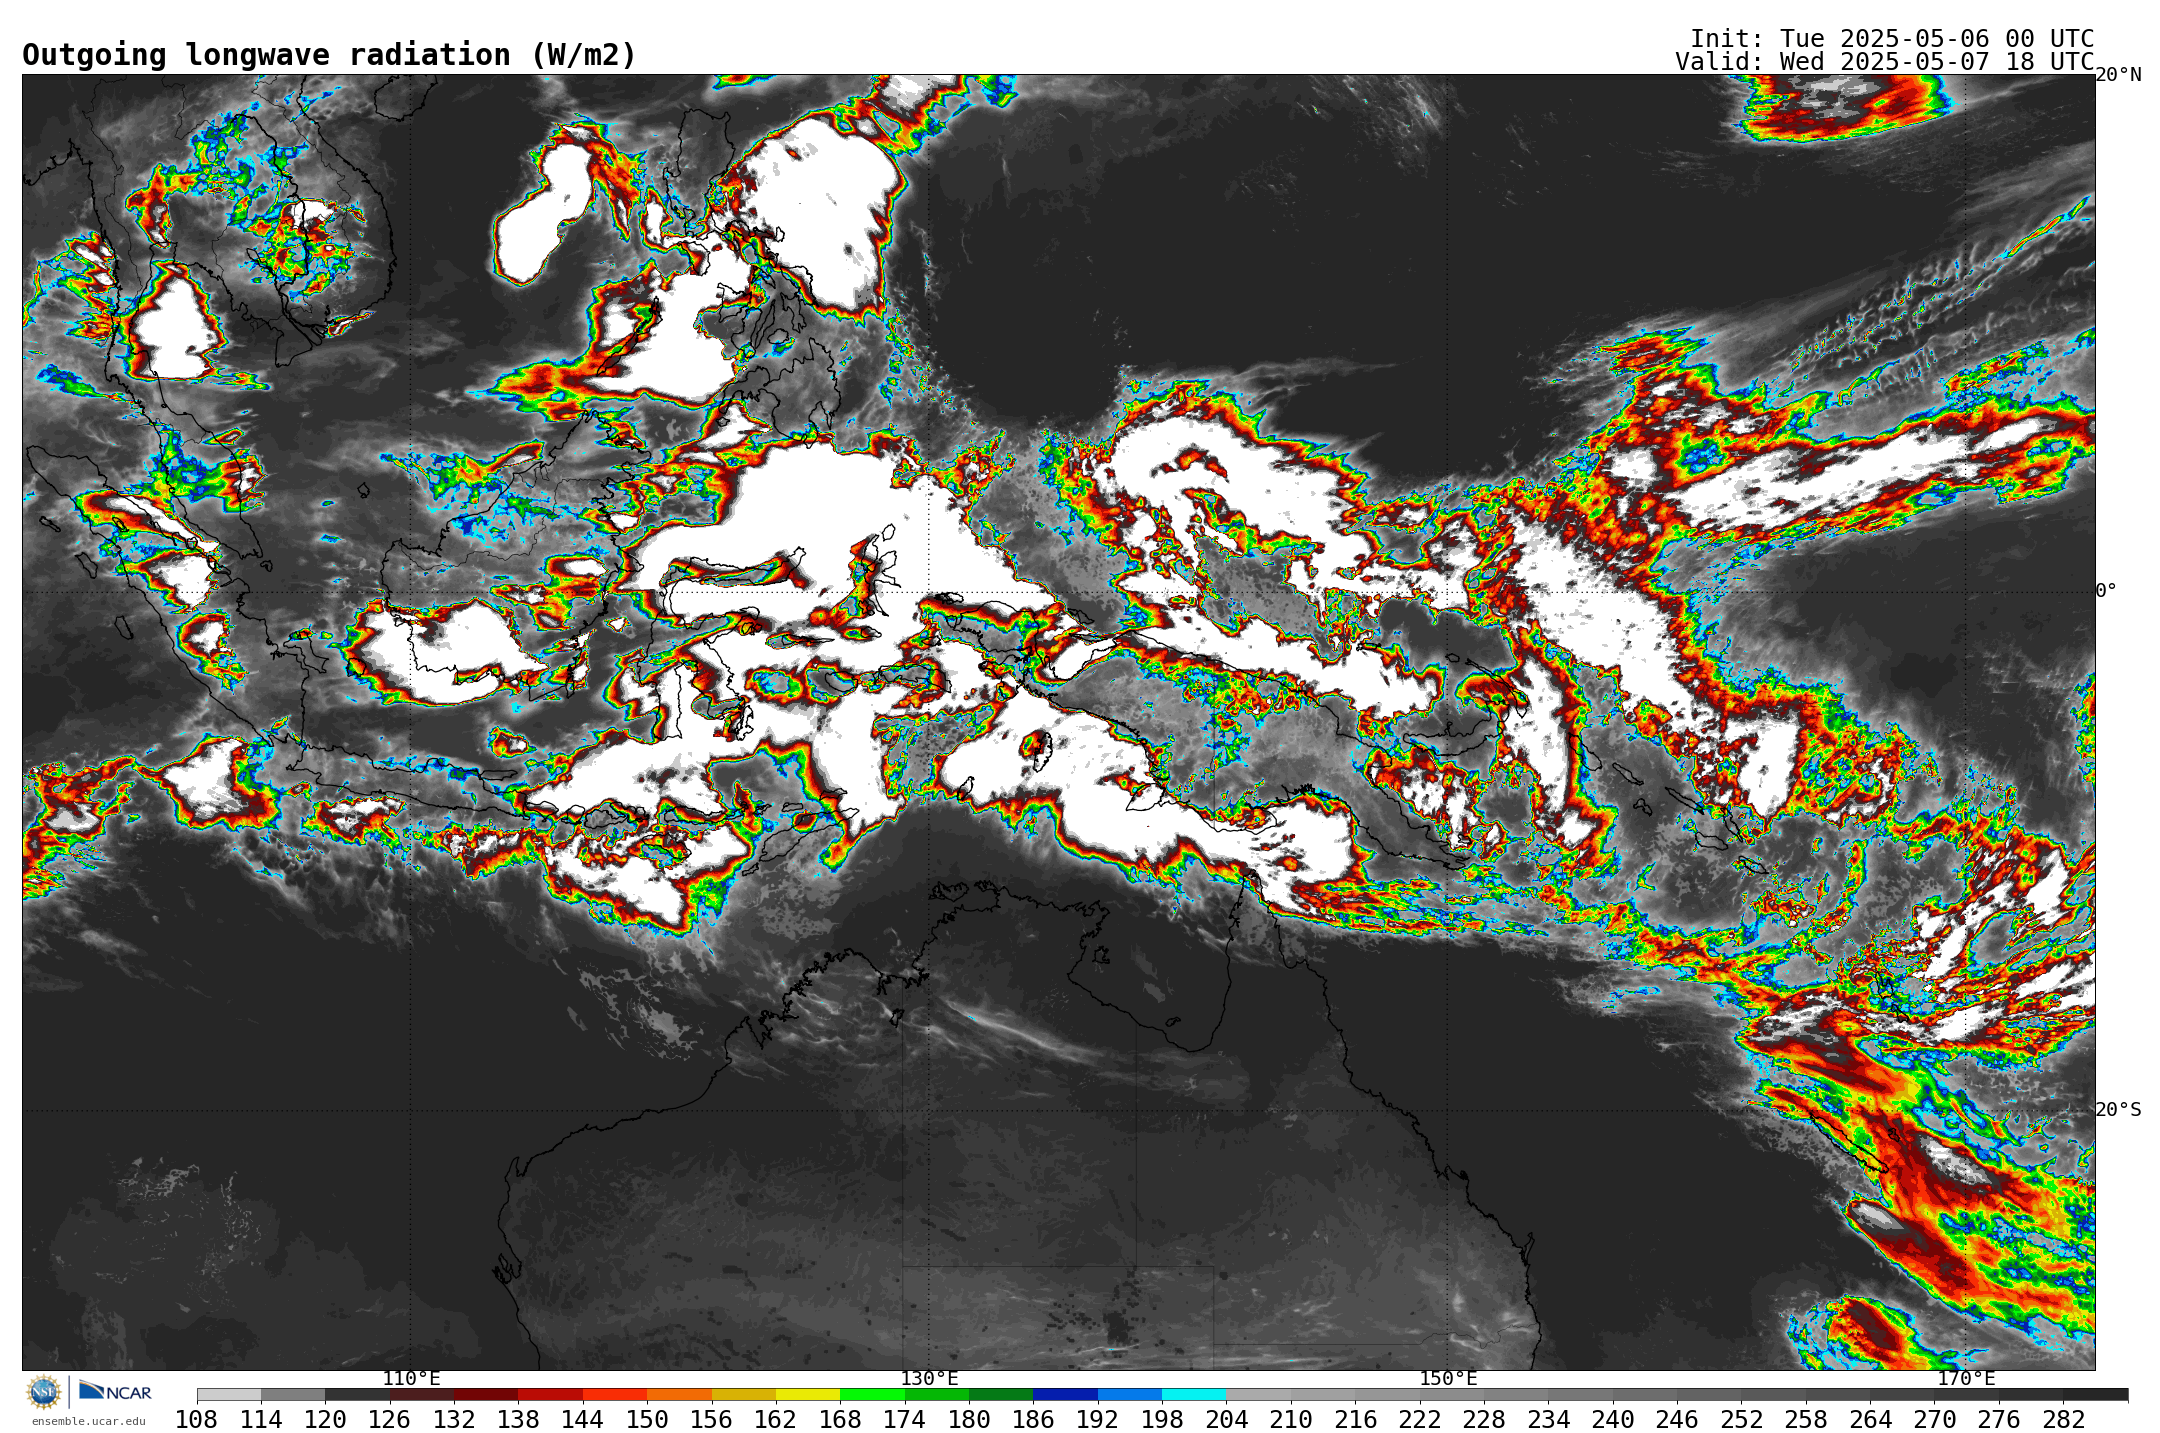
Task: Click the colorbar tick label 210
Action: (1291, 1420)
